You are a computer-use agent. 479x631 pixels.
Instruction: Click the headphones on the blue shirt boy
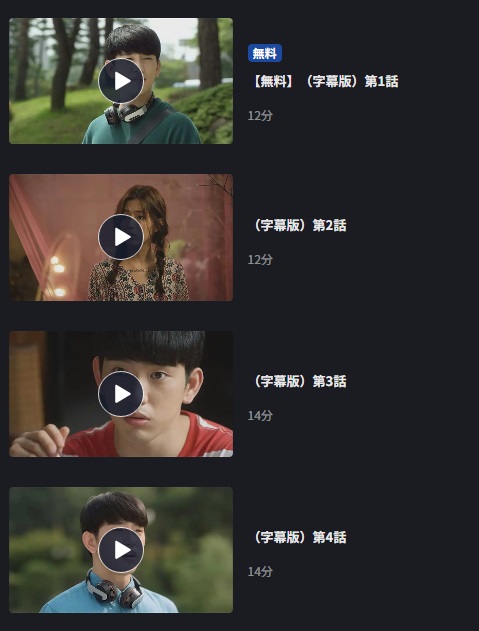click(114, 590)
